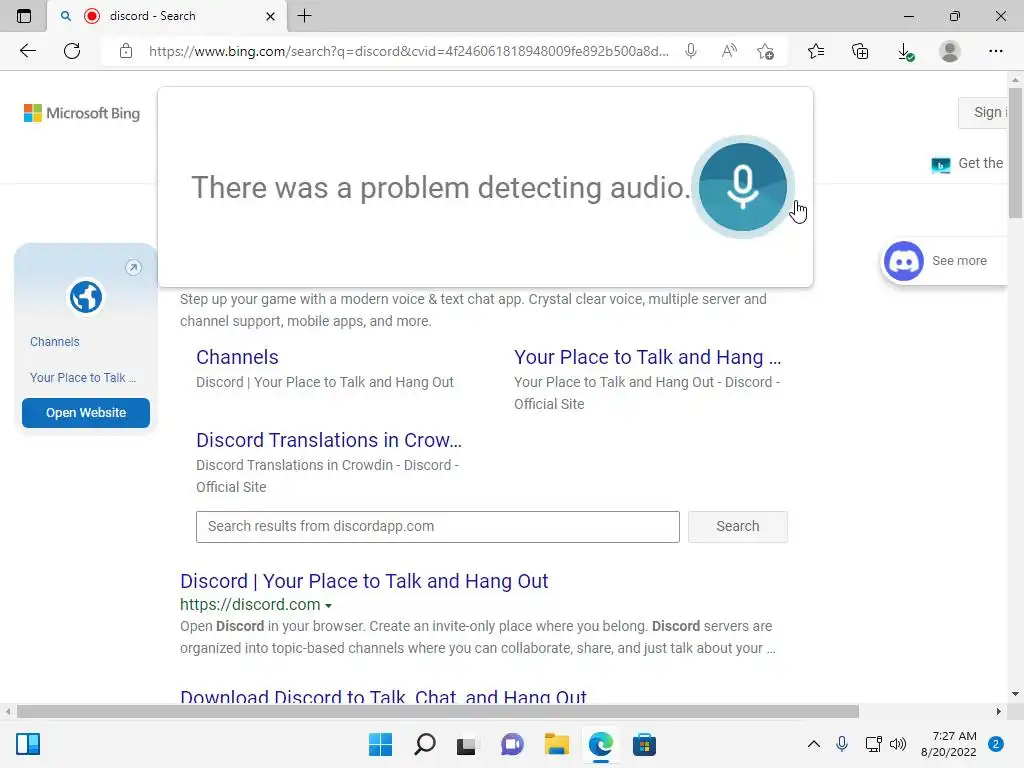Go back to previous page
Screen dimensions: 1024x768
point(27,51)
